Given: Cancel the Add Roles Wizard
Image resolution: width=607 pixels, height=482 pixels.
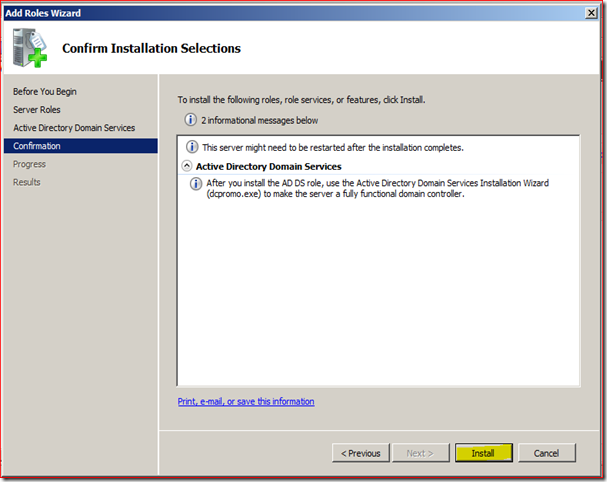Looking at the screenshot, I should click(547, 453).
